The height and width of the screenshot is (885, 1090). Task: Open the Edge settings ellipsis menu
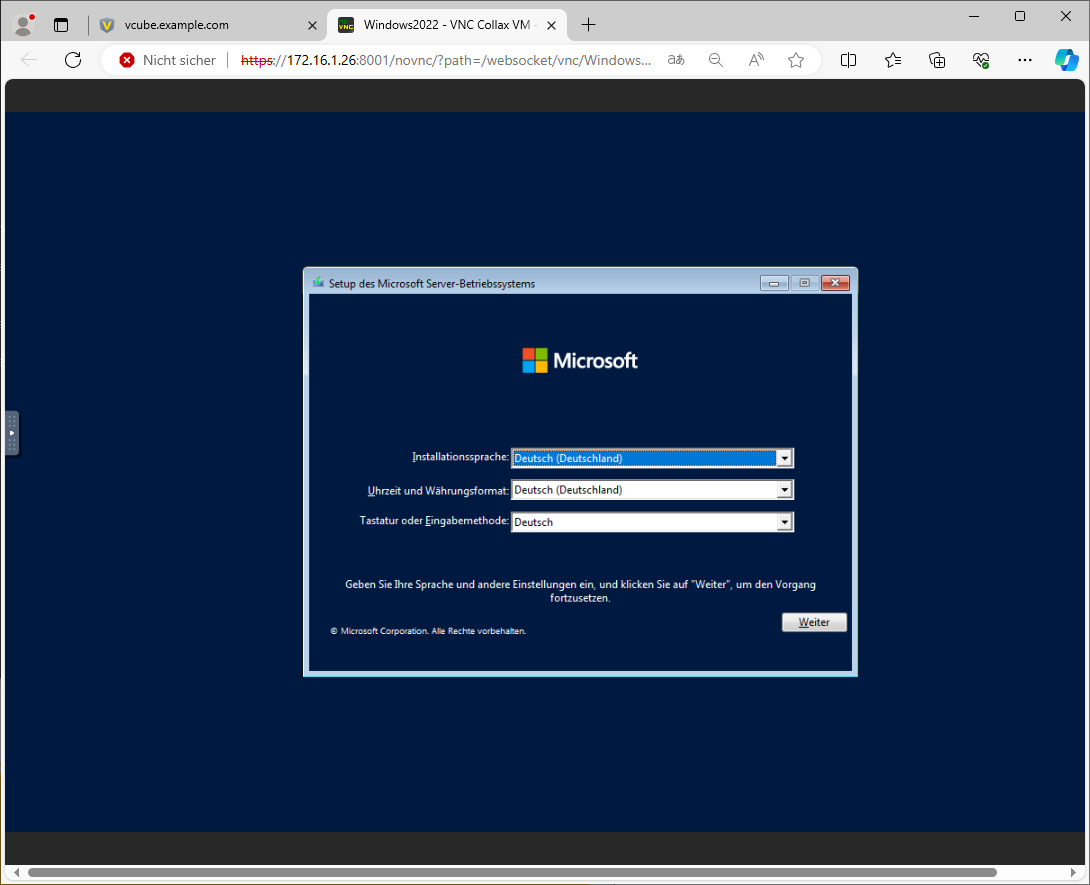(1025, 60)
